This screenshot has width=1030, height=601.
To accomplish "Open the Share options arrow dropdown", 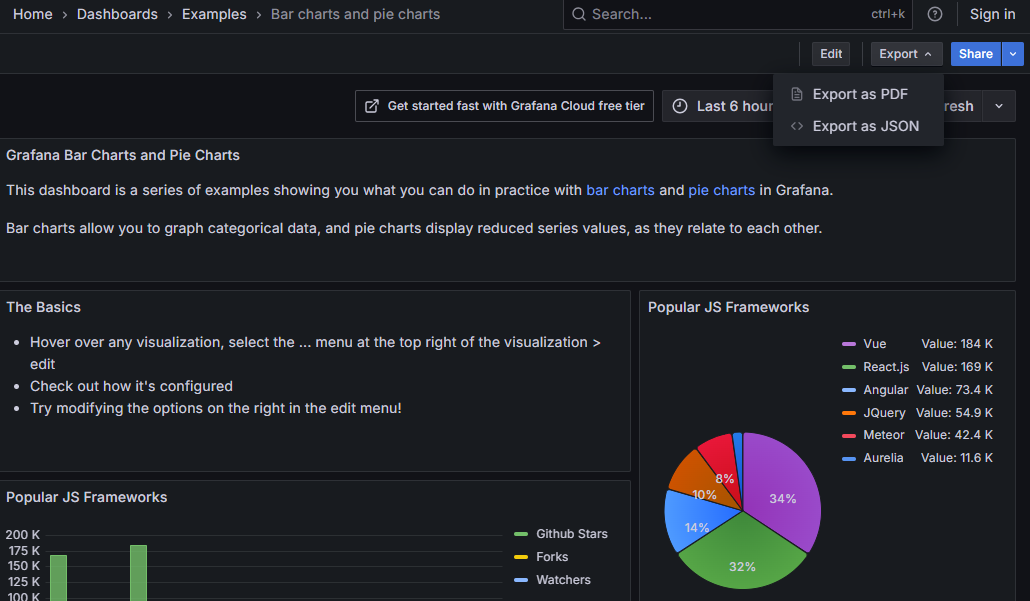I will pos(1014,54).
